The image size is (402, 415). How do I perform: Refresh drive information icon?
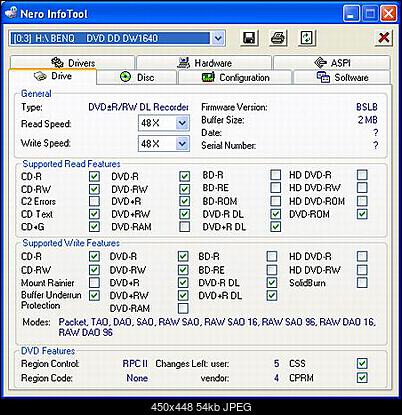tap(306, 38)
